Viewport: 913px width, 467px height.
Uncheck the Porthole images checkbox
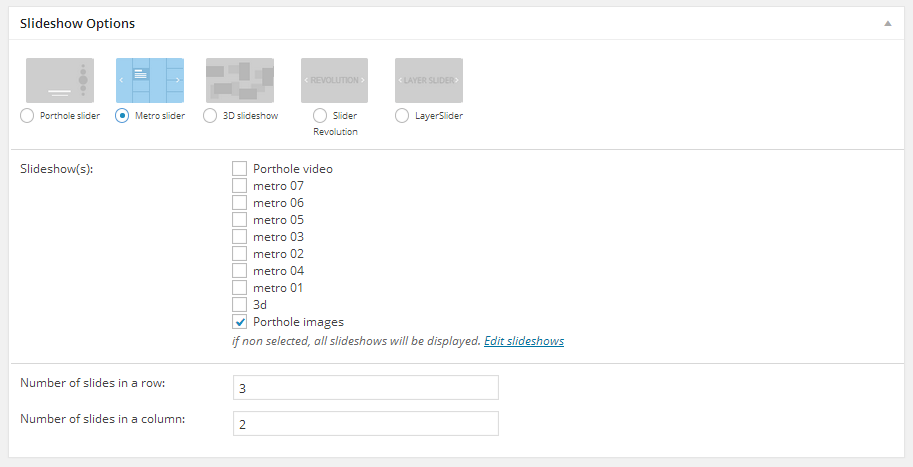240,322
